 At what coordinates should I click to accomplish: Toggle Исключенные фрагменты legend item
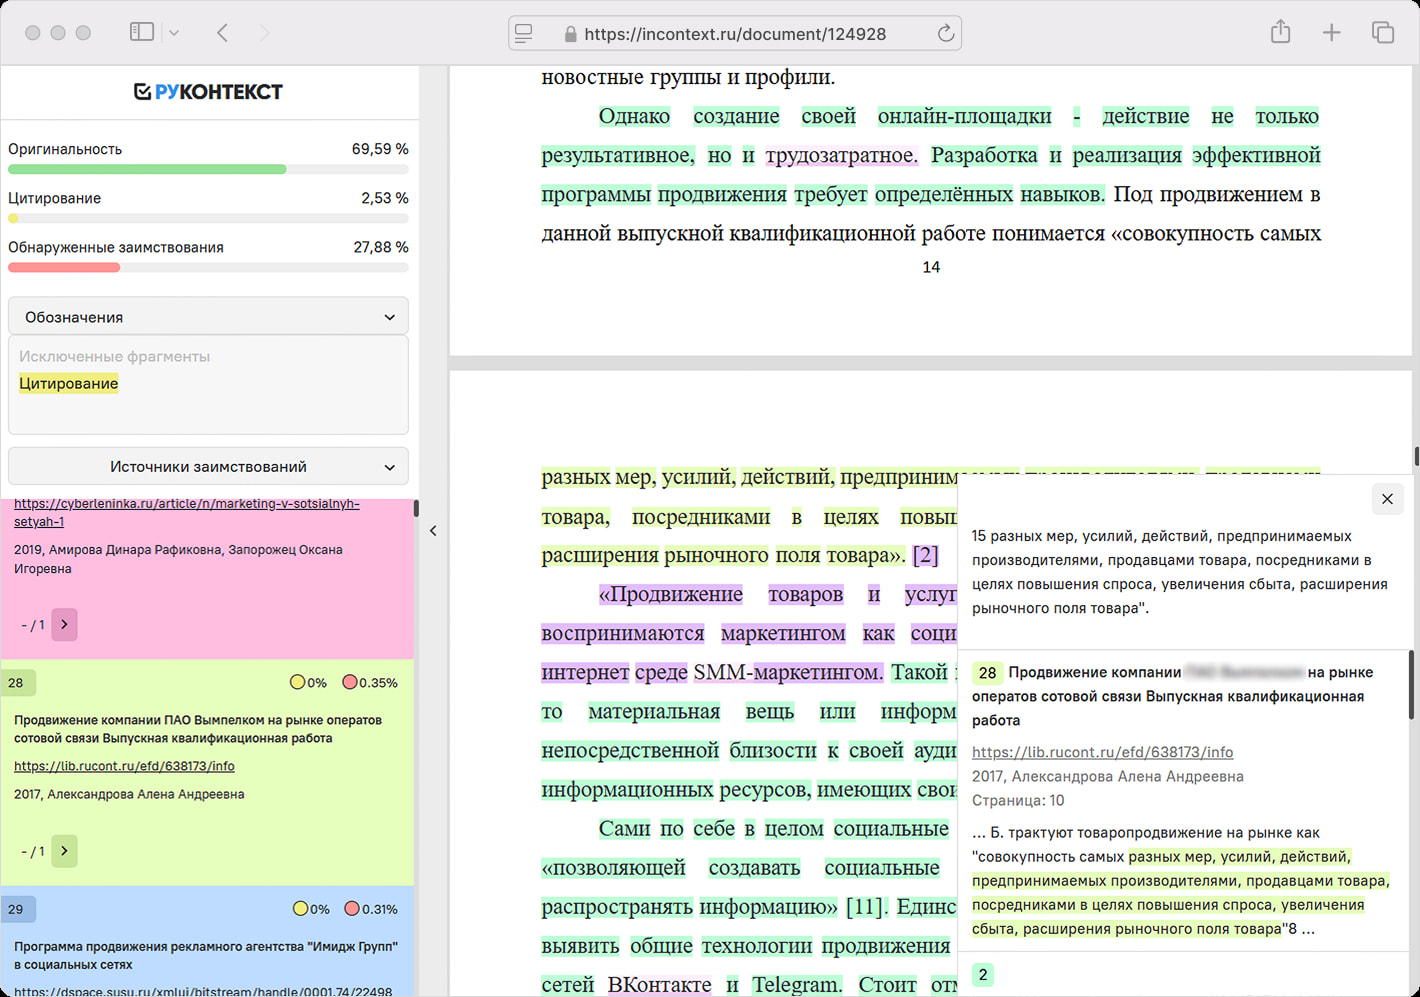114,356
